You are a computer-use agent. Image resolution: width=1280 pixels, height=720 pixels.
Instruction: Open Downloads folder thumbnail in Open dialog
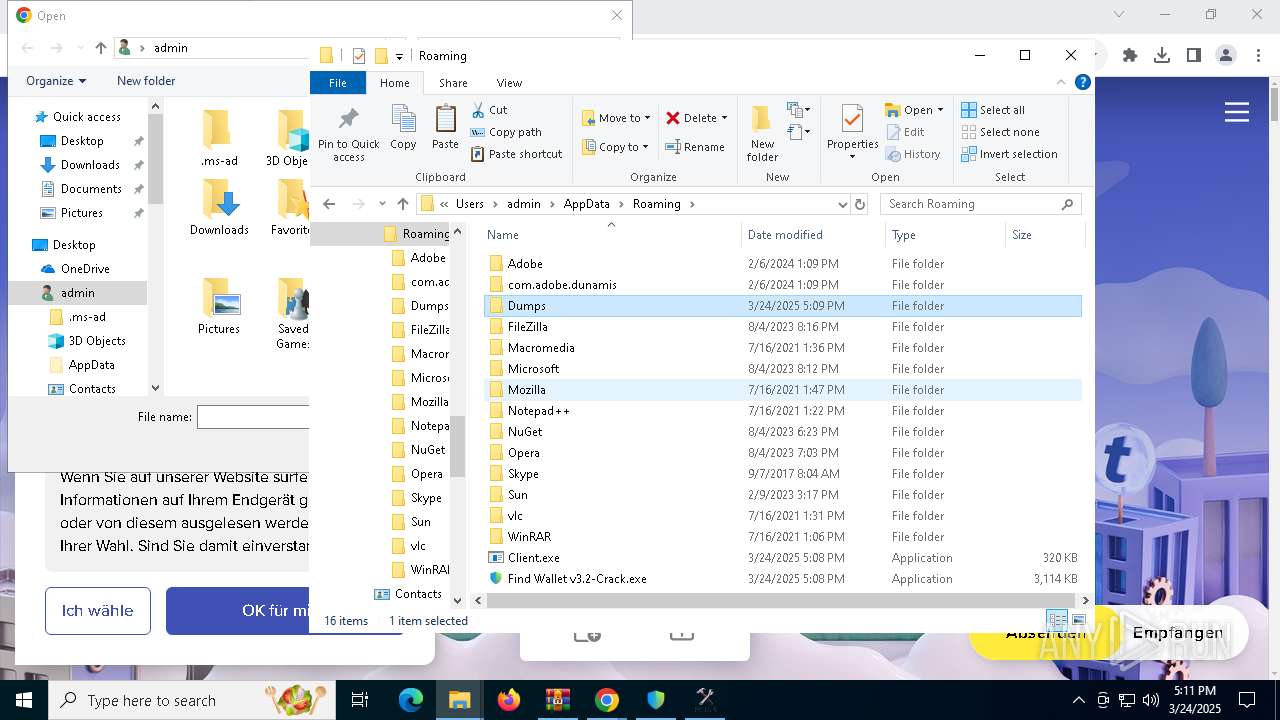click(219, 208)
